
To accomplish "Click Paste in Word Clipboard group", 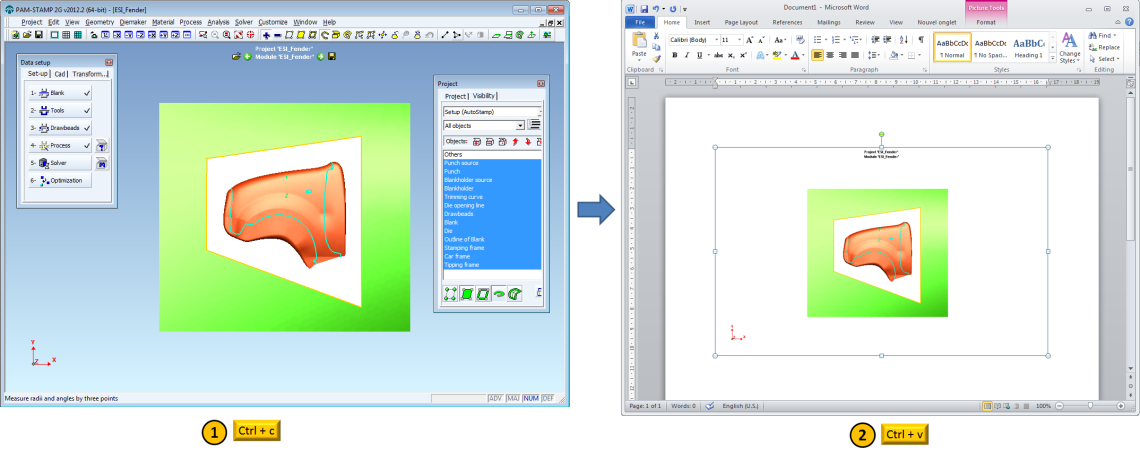I will coord(639,45).
